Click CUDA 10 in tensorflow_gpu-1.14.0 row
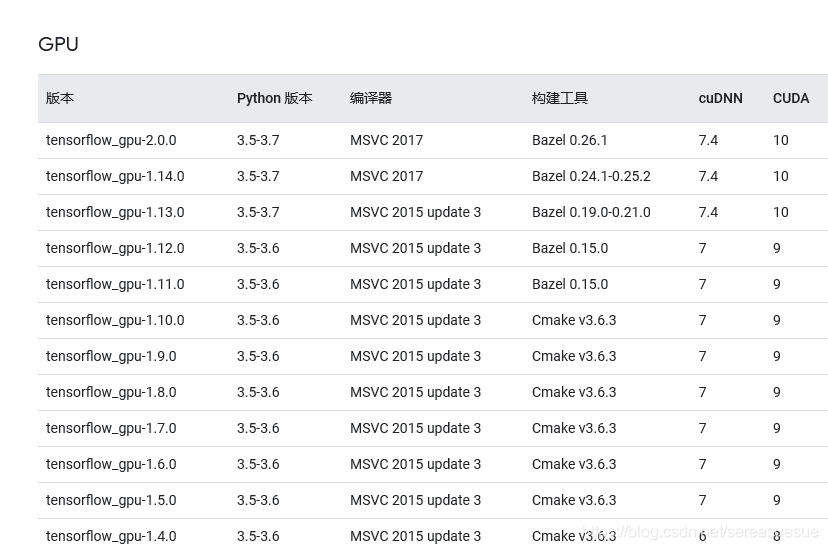This screenshot has width=828, height=550. [x=780, y=176]
